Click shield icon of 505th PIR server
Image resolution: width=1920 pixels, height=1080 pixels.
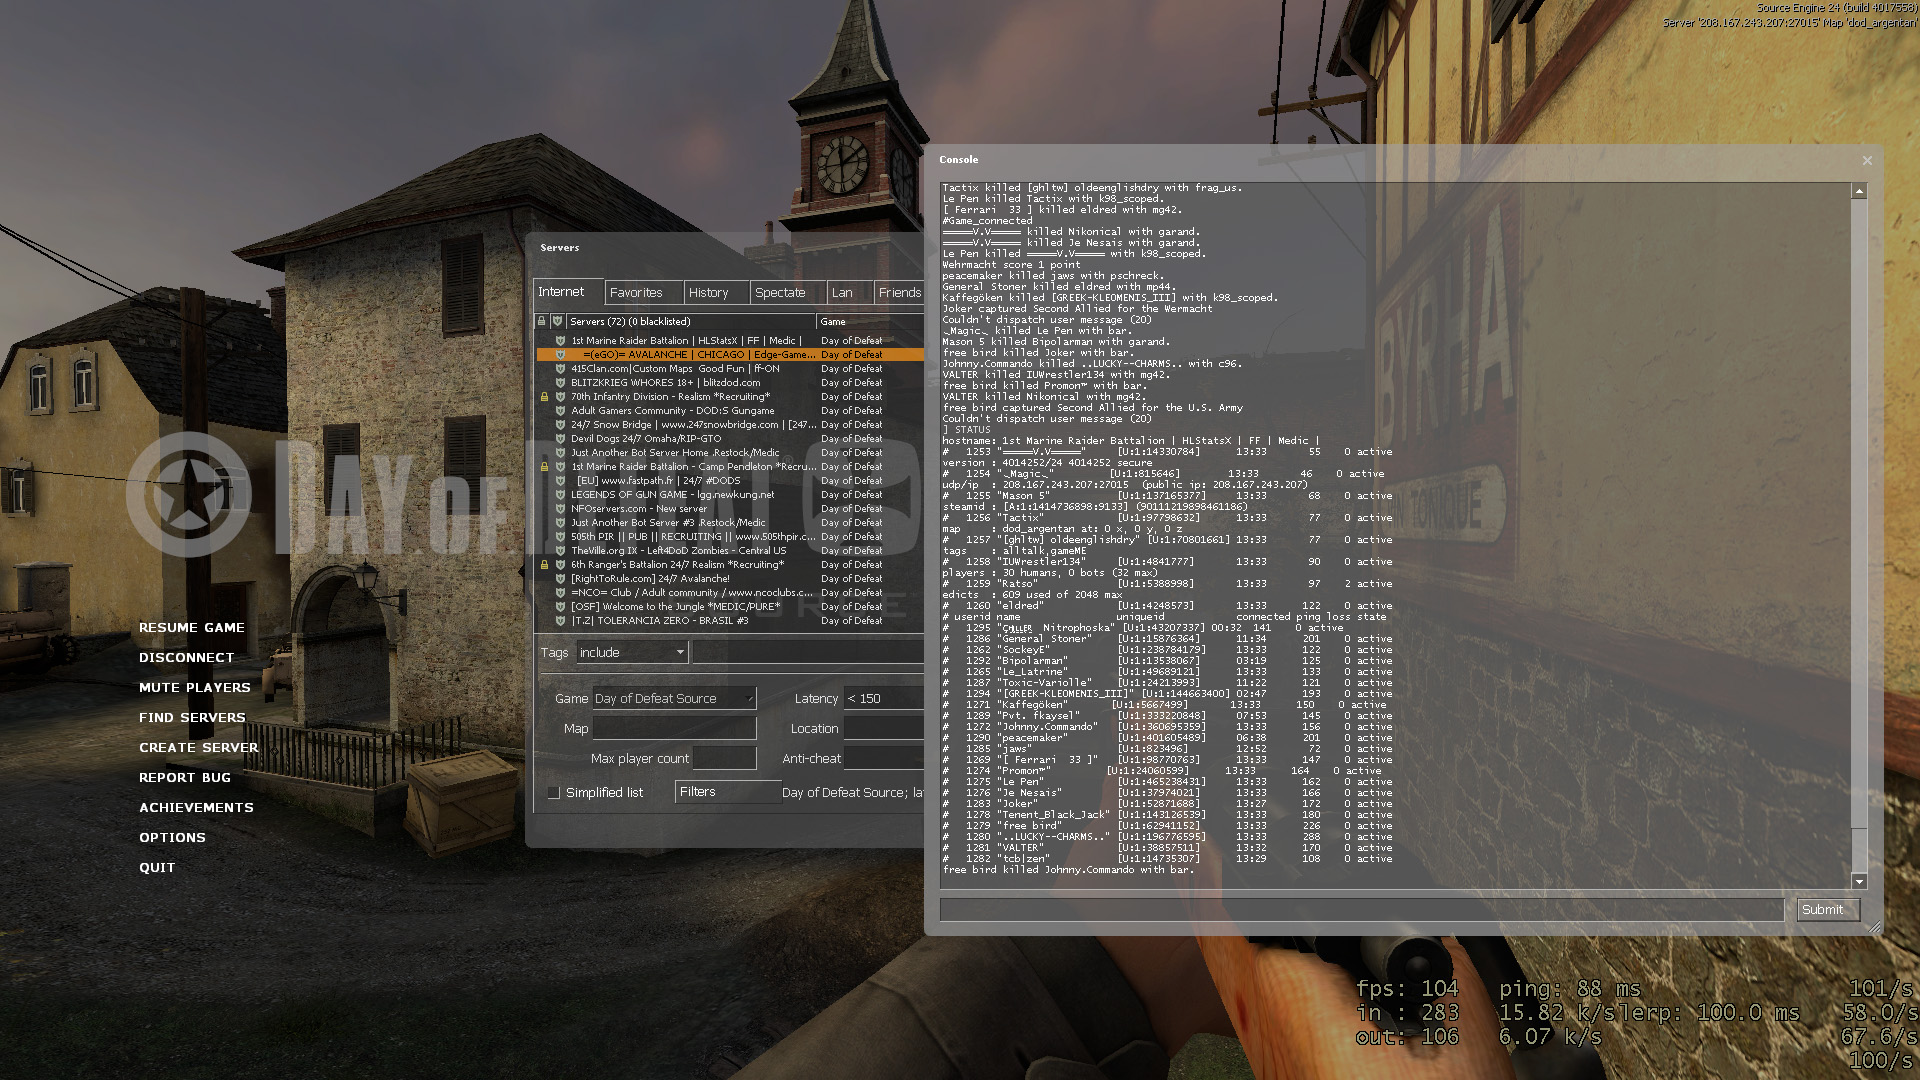click(560, 537)
